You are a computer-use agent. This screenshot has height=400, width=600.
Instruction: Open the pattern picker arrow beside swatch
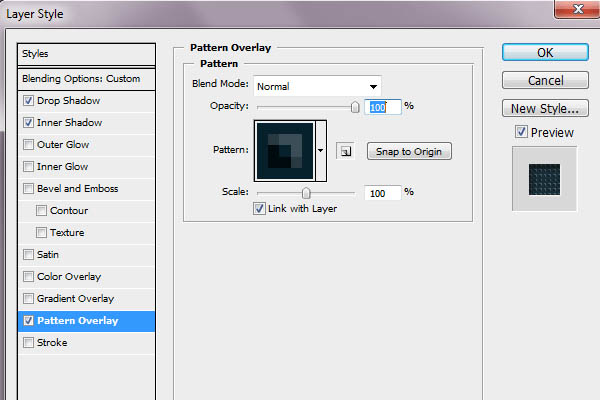(321, 150)
